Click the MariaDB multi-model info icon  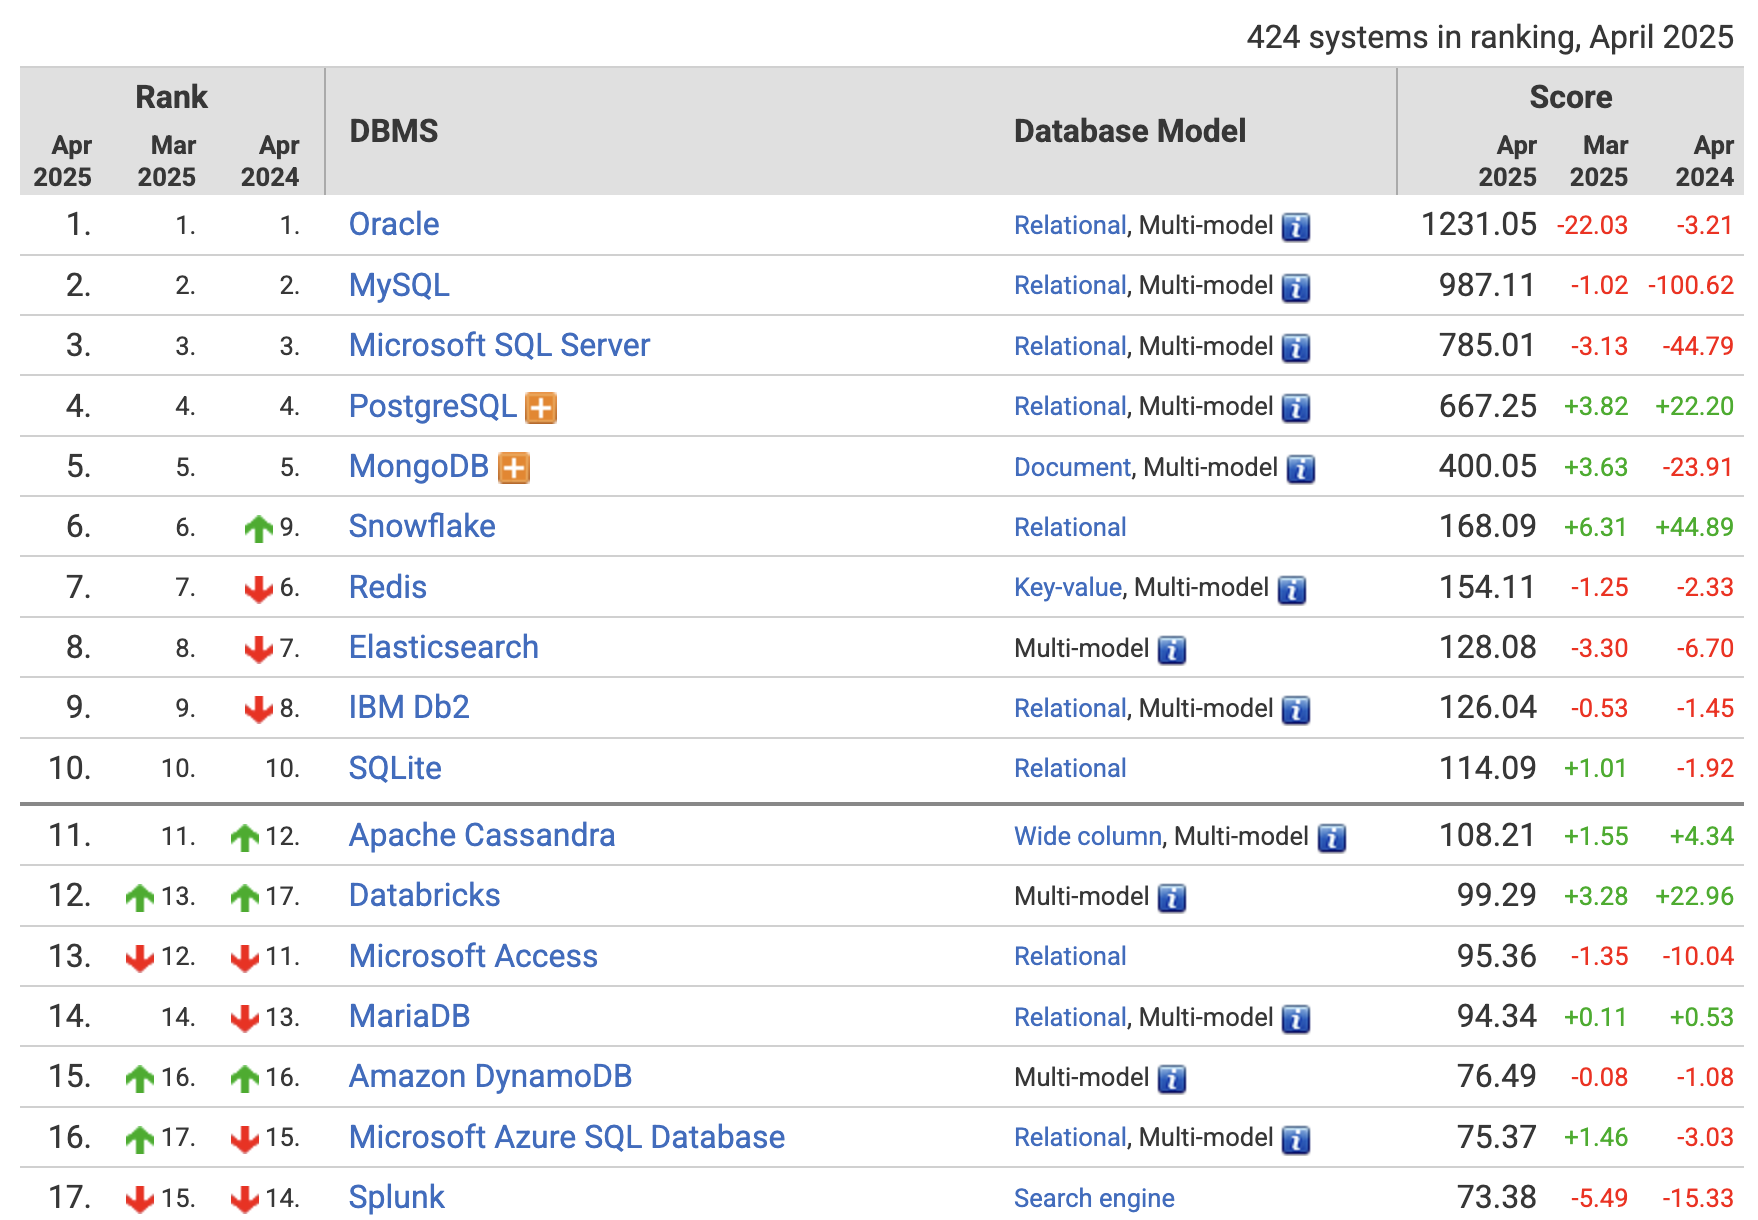1296,1019
